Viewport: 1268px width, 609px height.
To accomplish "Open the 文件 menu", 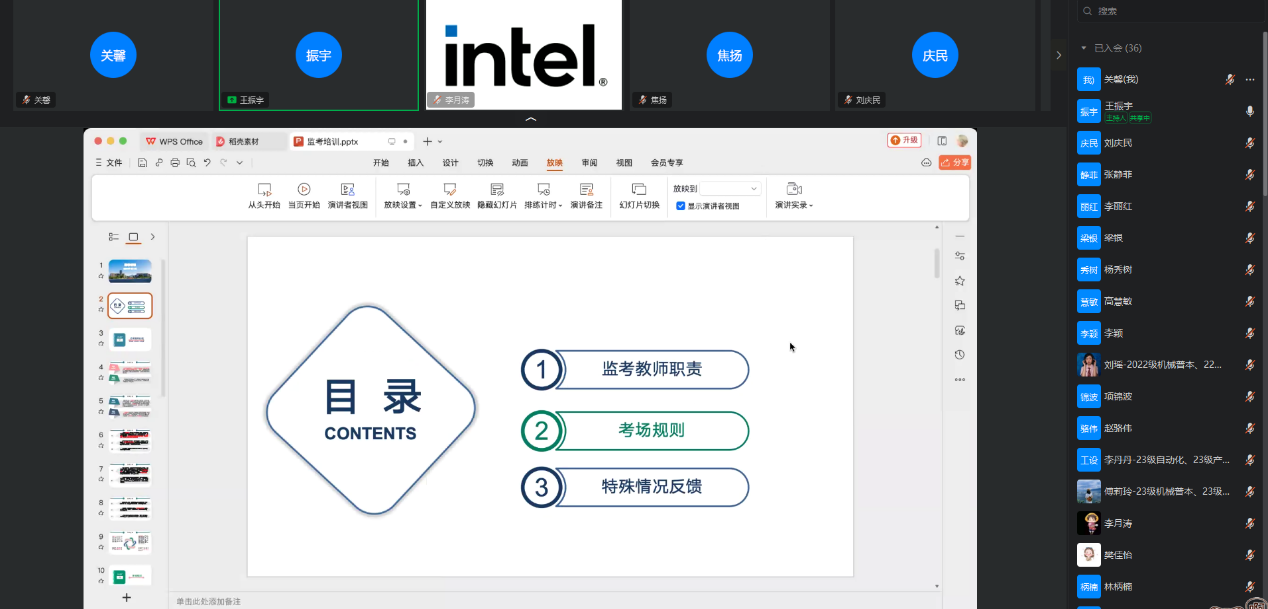I will (109, 162).
